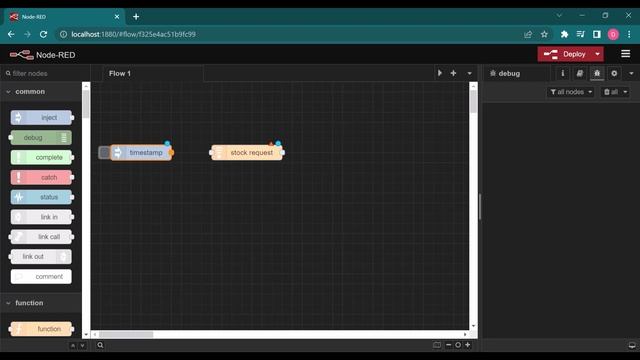640x360 pixels.
Task: Open the debug messages bug tab
Action: [597, 73]
